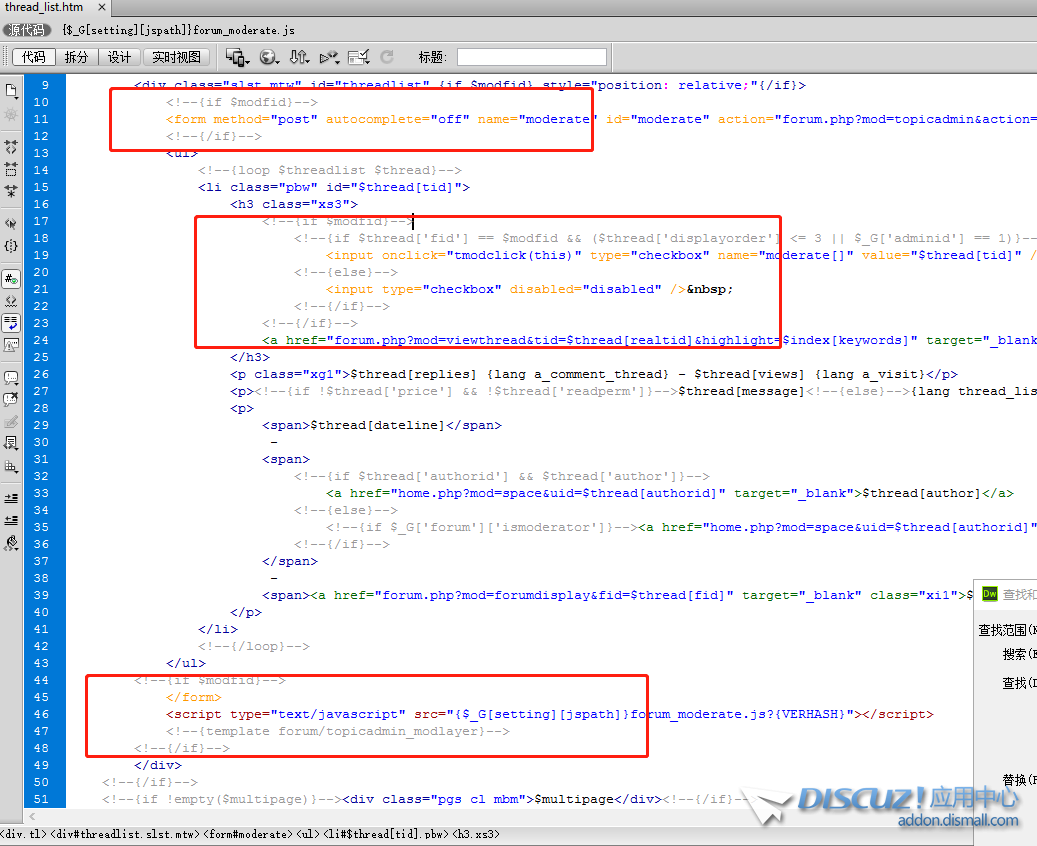The height and width of the screenshot is (846, 1037).
Task: Click {lang a_comment_thread} in the code
Action: coord(578,374)
